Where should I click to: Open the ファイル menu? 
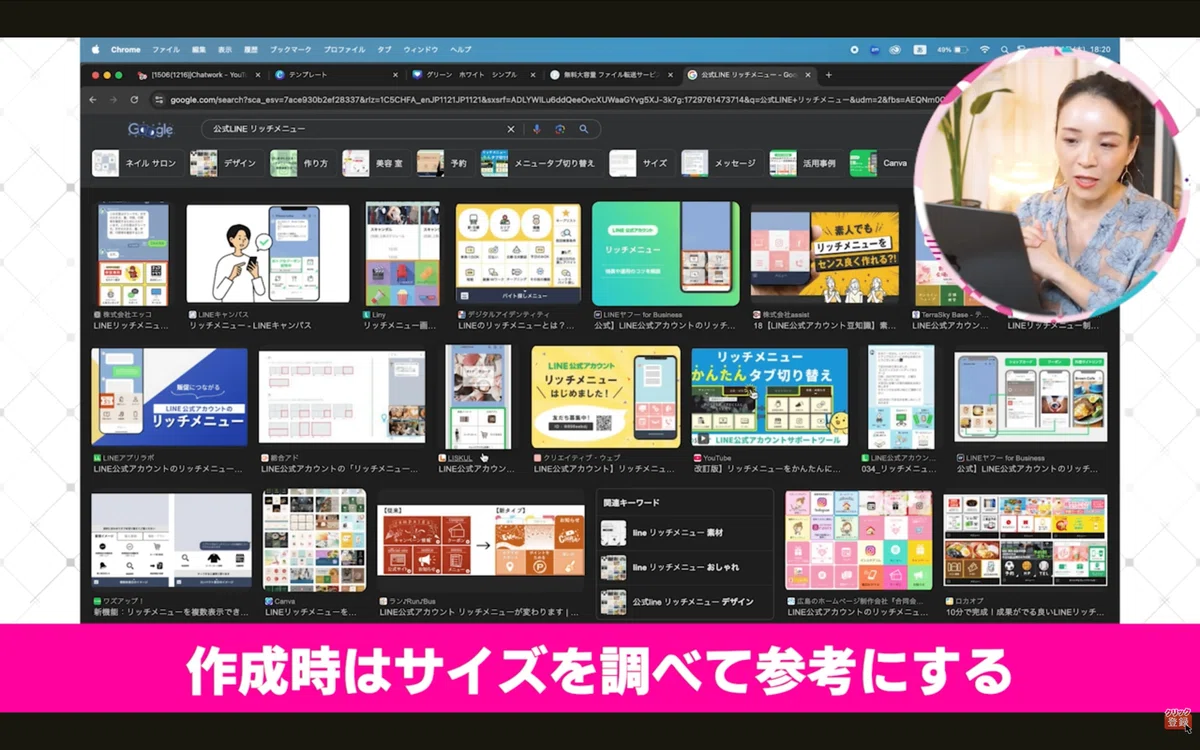[x=166, y=49]
